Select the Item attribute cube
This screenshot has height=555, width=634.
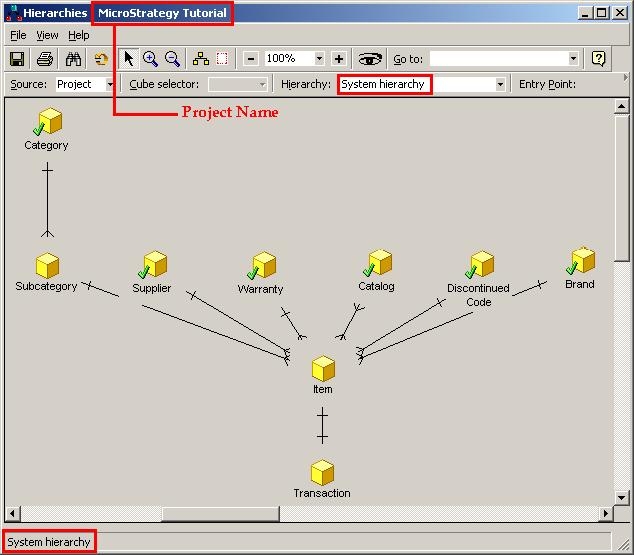[x=323, y=368]
